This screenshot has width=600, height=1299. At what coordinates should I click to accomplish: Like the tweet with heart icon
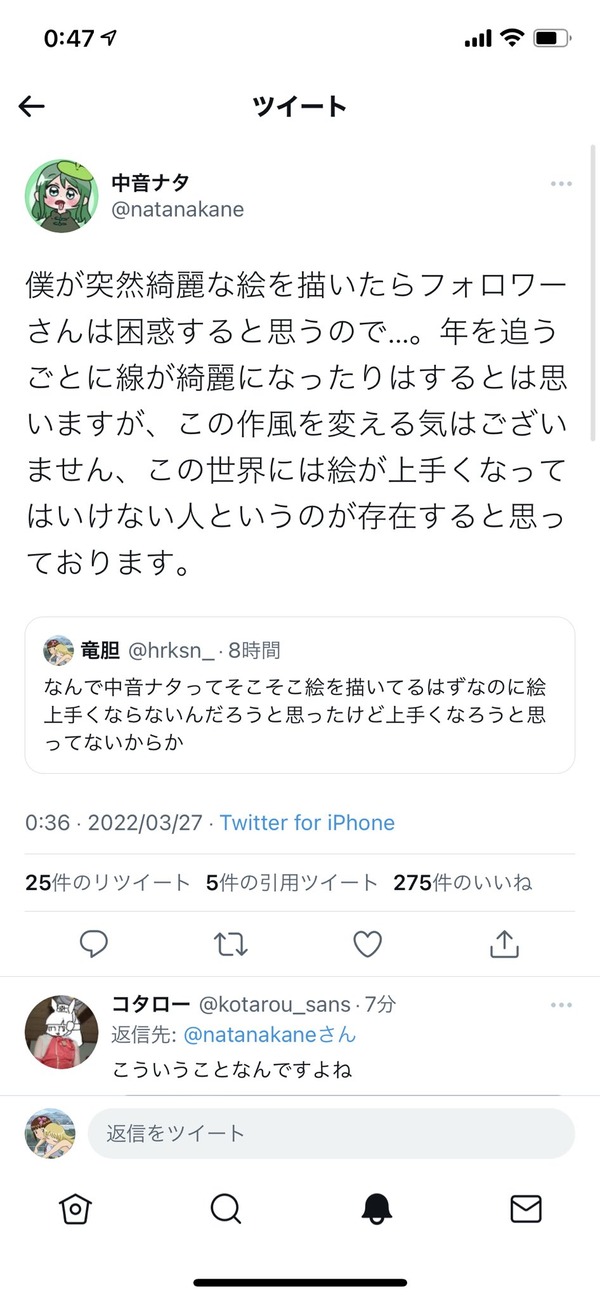(368, 943)
